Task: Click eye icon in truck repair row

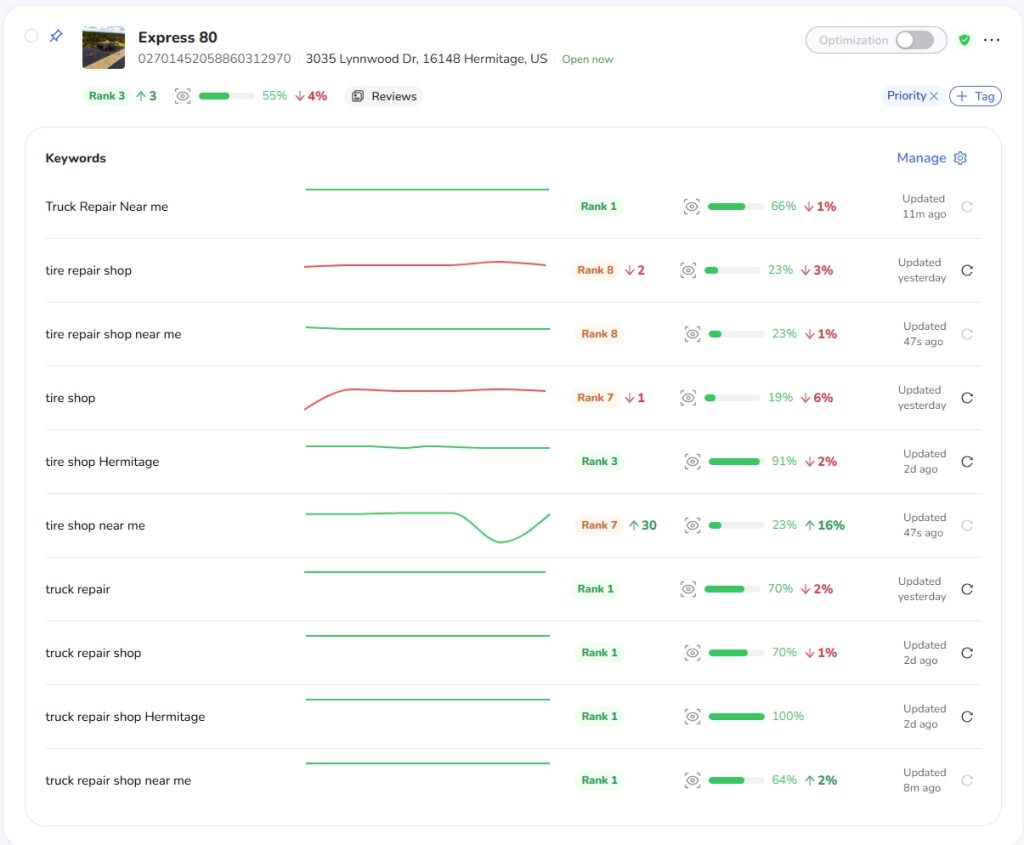Action: click(688, 589)
